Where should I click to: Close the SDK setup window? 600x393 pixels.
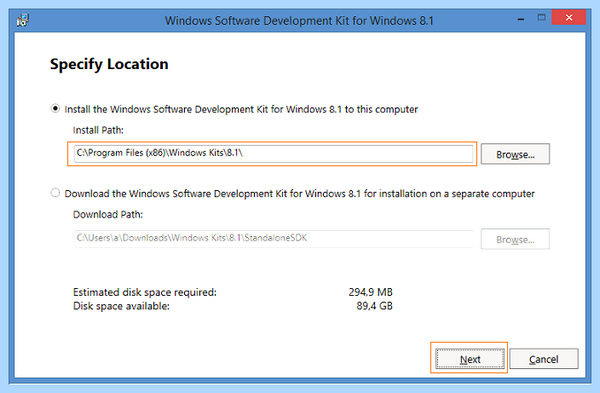[x=569, y=18]
